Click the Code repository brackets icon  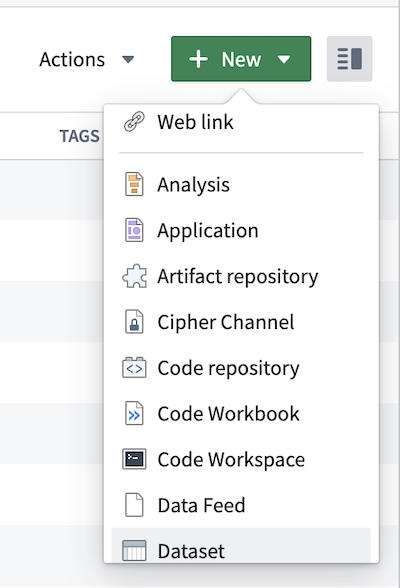134,368
